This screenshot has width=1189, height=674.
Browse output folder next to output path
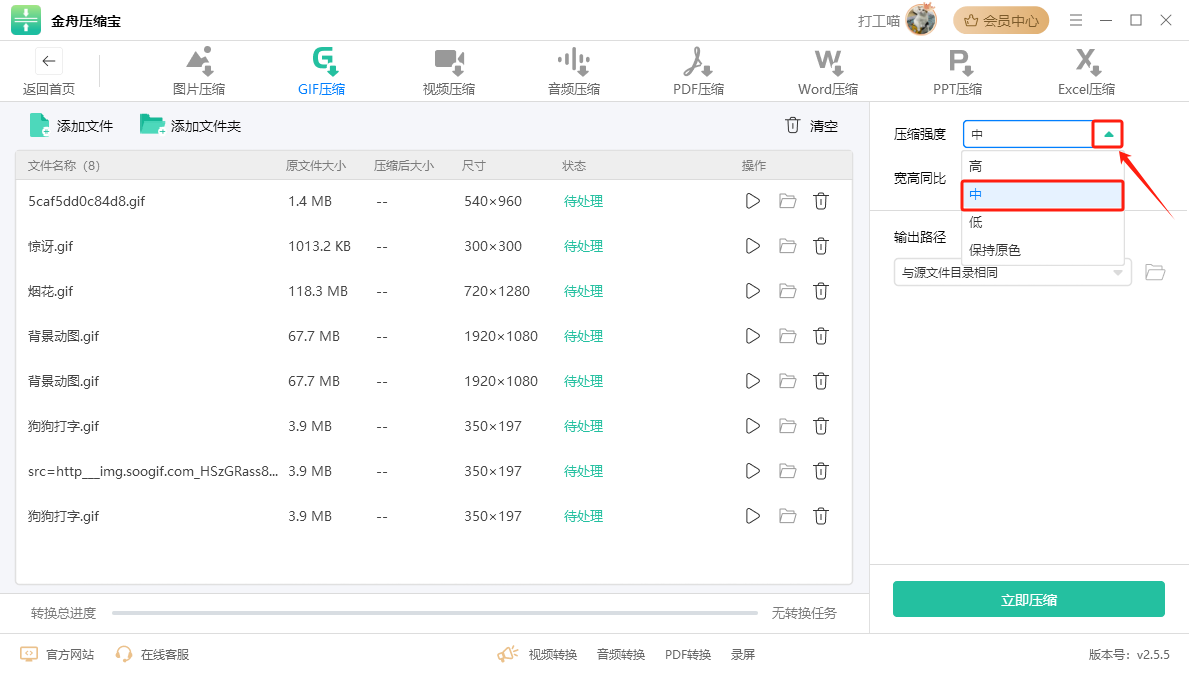(1155, 272)
